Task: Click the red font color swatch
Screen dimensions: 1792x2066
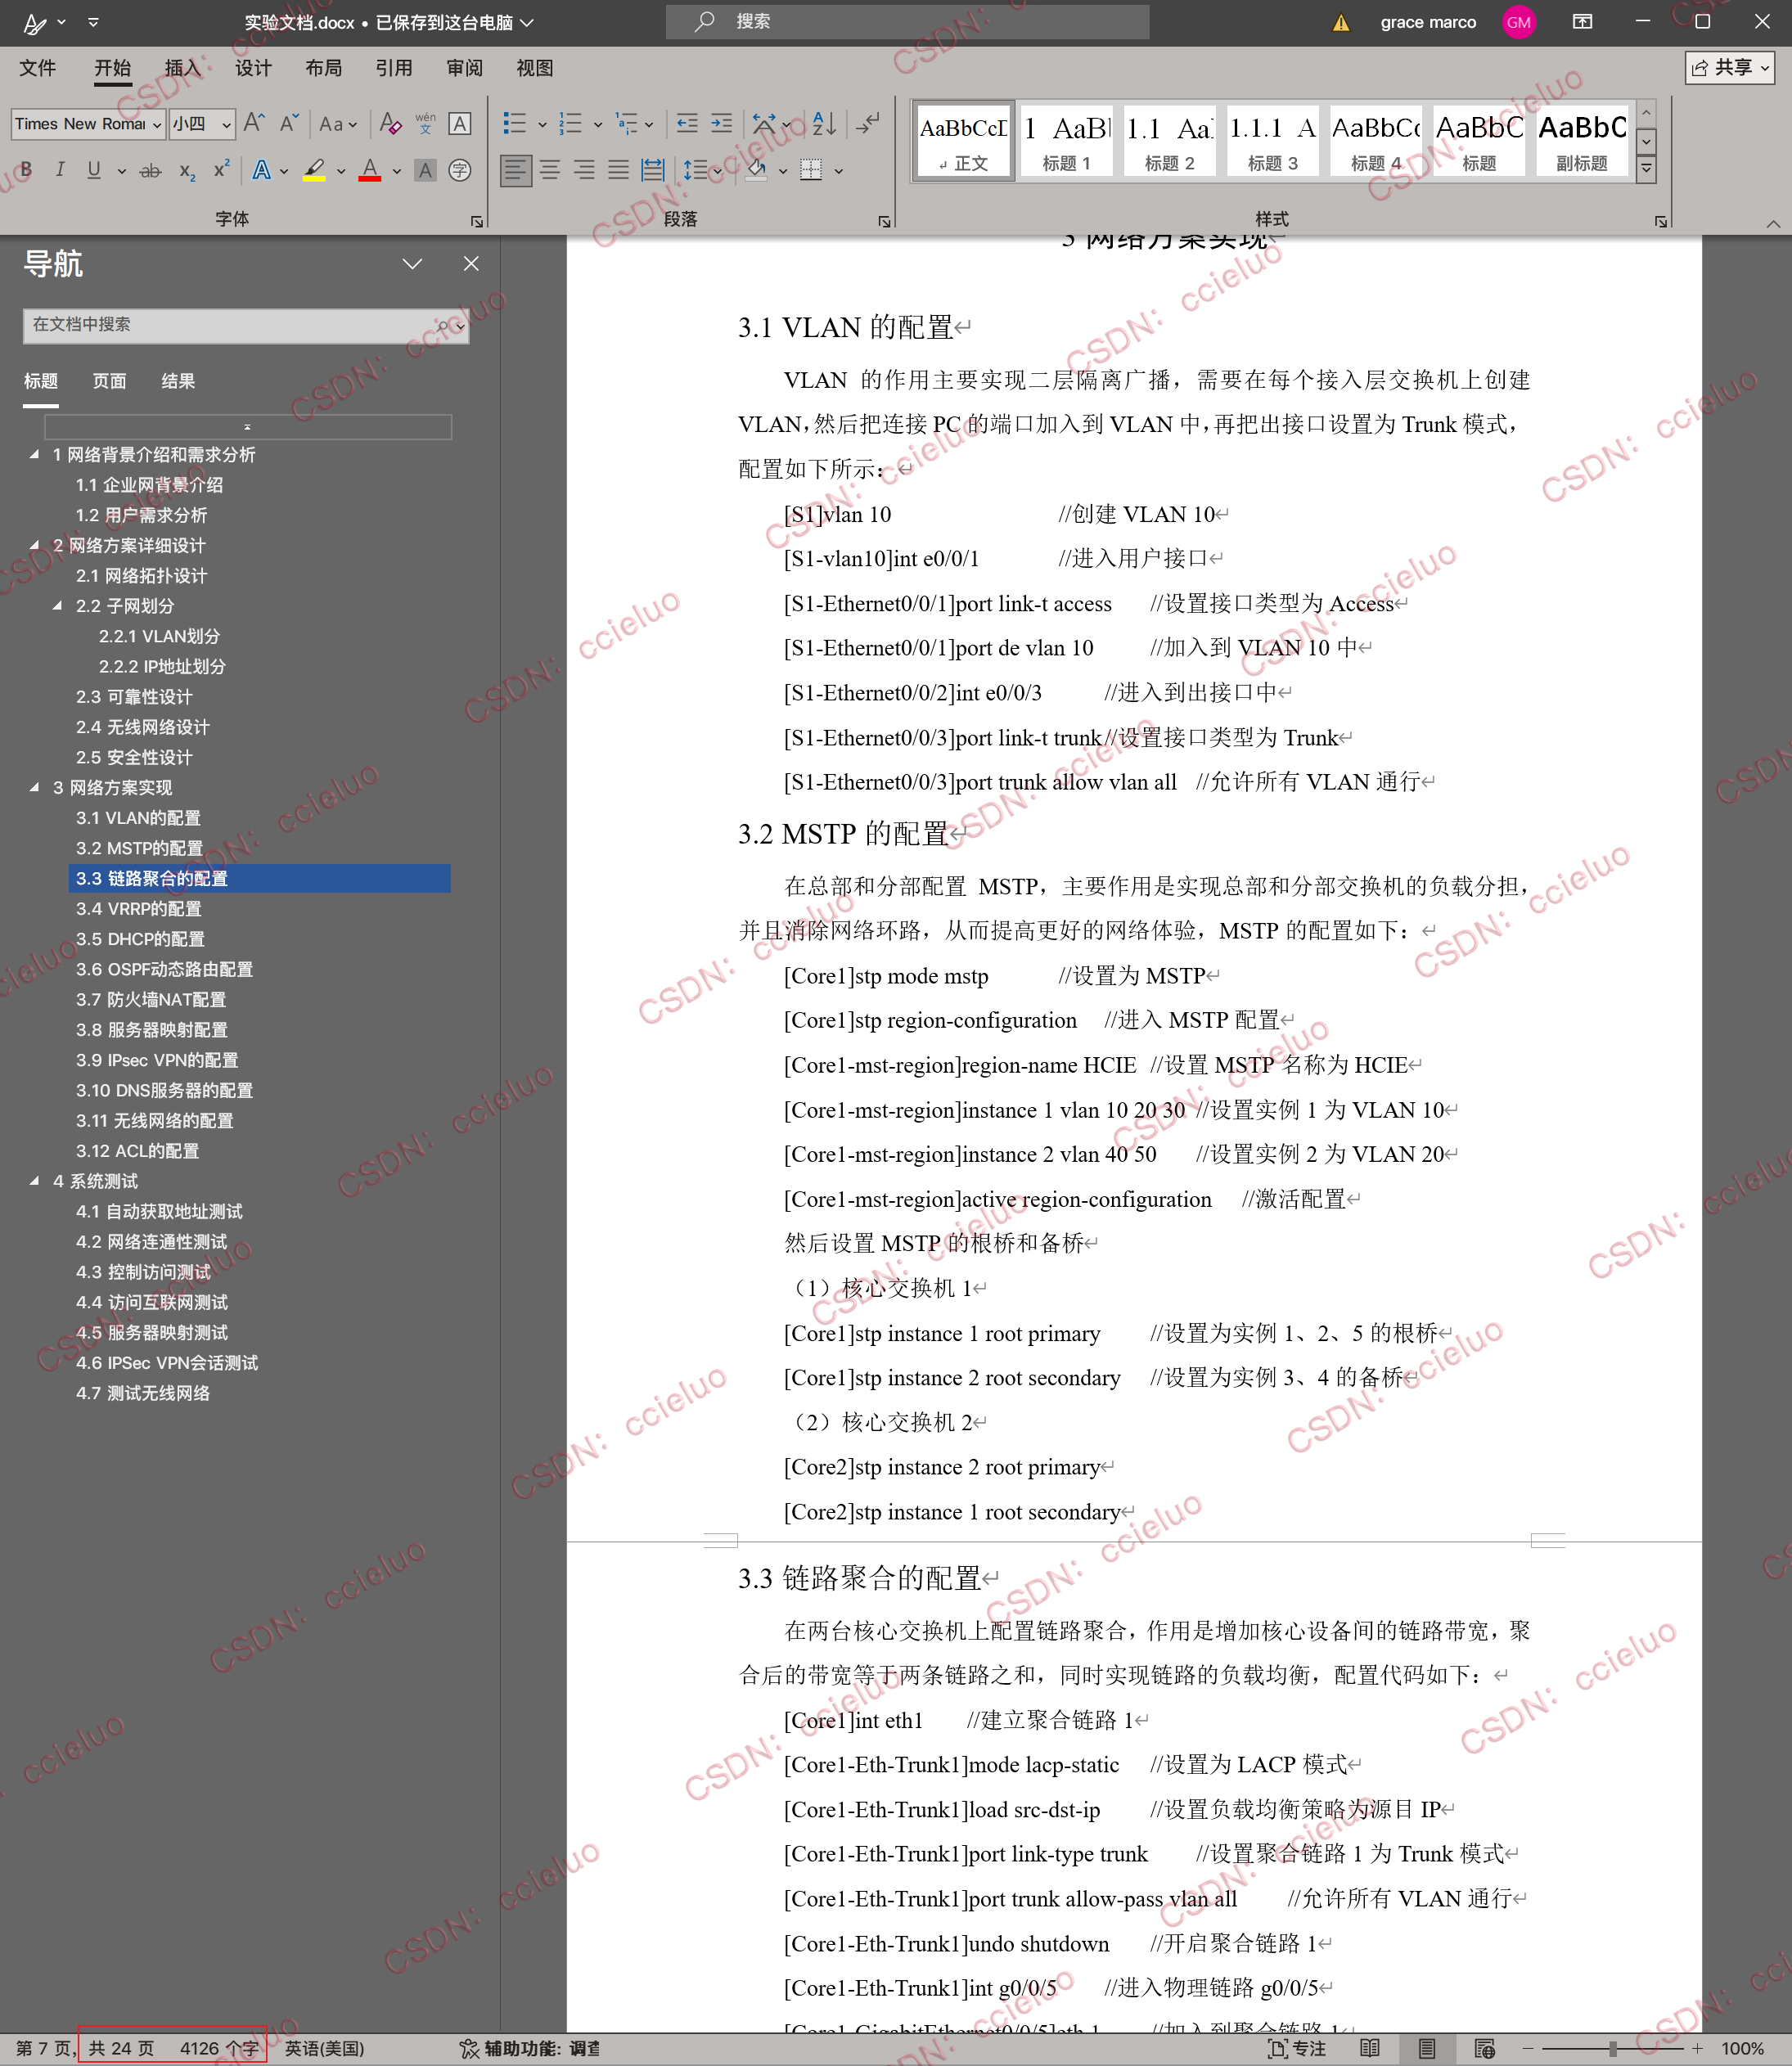Action: pyautogui.click(x=370, y=170)
